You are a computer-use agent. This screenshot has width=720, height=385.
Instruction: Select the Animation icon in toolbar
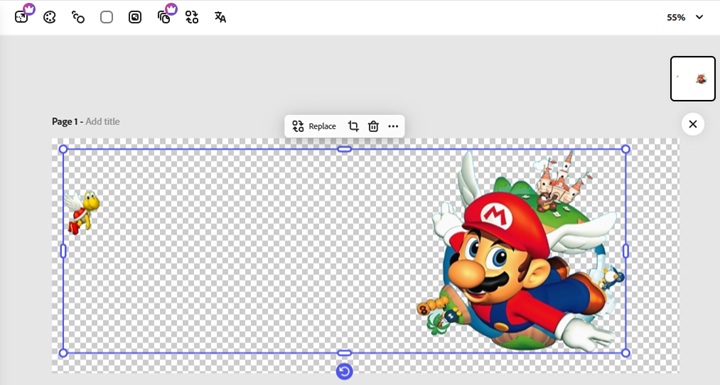78,17
